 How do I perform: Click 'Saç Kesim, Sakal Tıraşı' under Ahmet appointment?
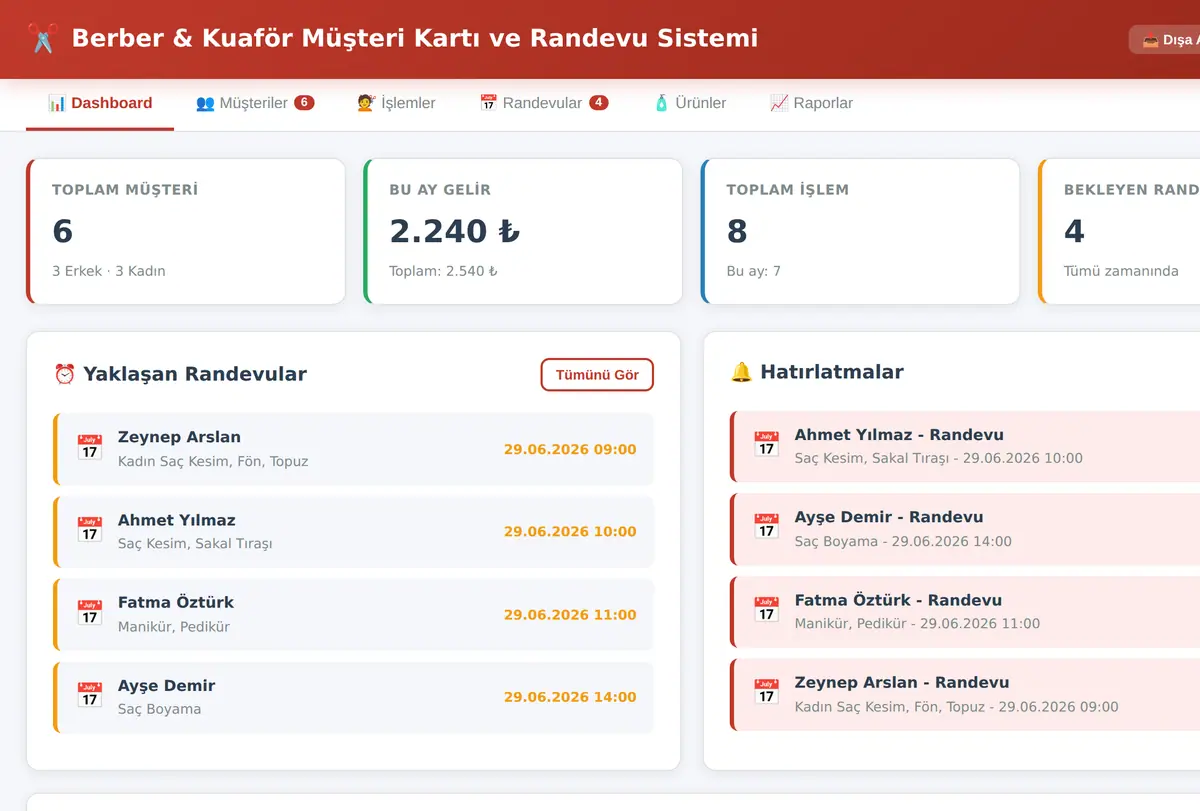195,544
